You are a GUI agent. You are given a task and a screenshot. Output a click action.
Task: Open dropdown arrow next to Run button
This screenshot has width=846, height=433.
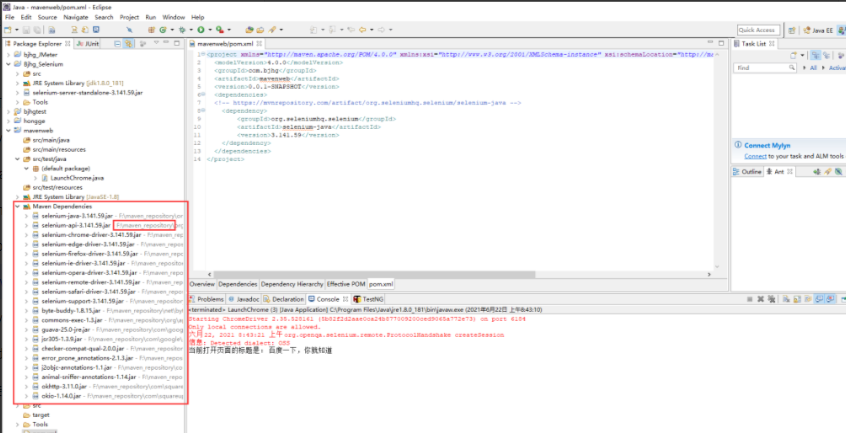click(x=209, y=30)
